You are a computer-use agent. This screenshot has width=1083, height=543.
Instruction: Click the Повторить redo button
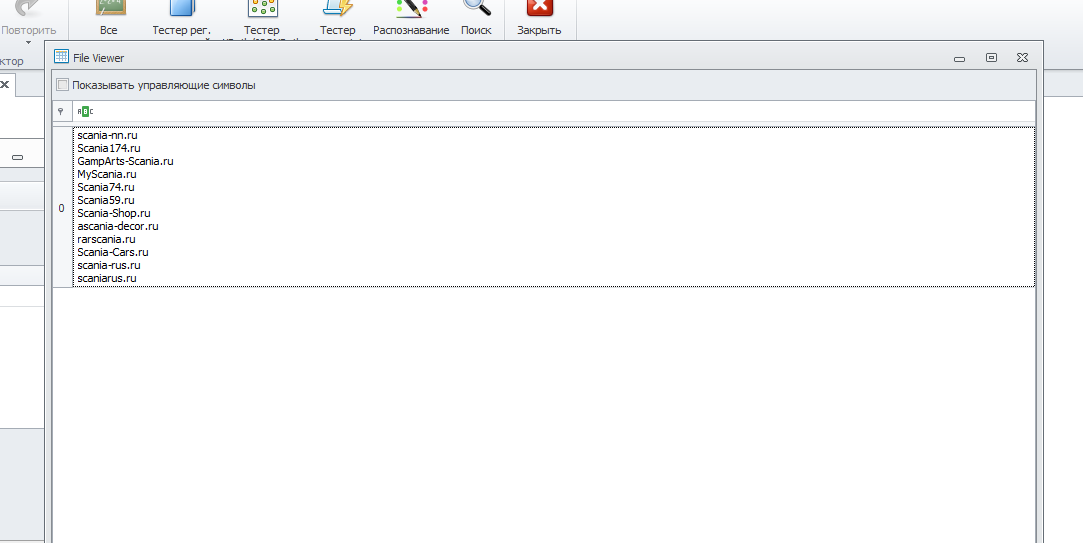point(28,19)
